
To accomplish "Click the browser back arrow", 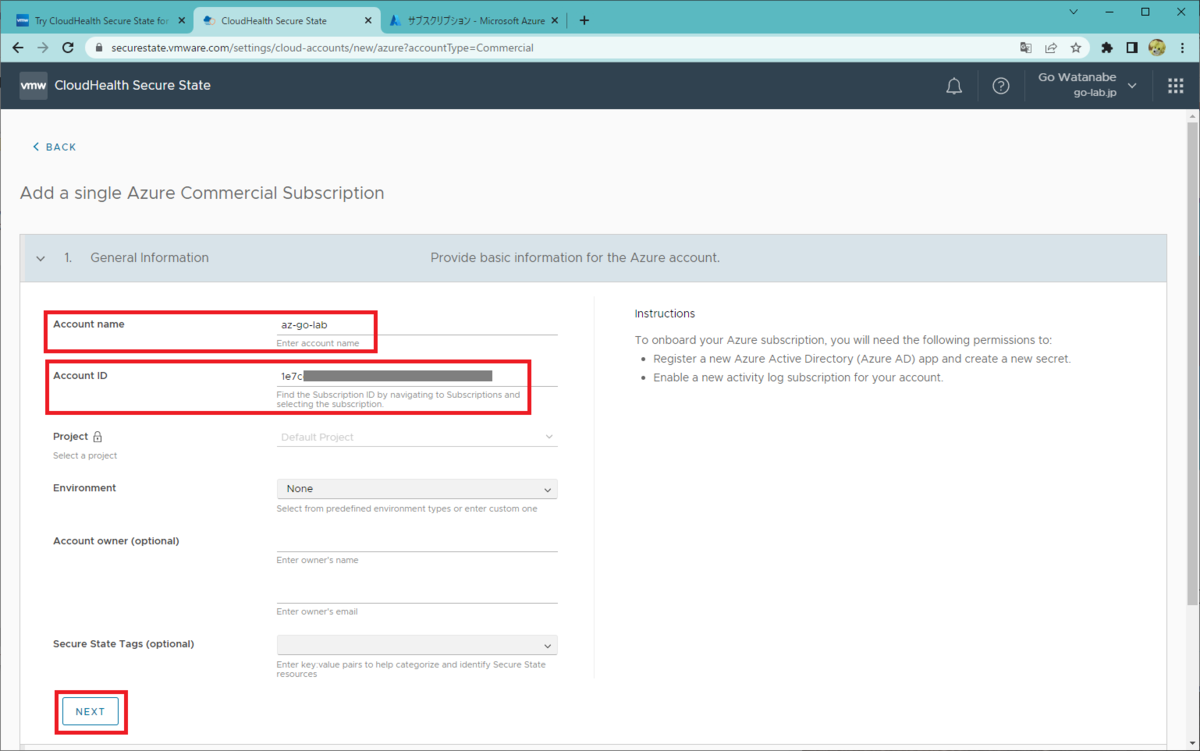I will [x=18, y=47].
